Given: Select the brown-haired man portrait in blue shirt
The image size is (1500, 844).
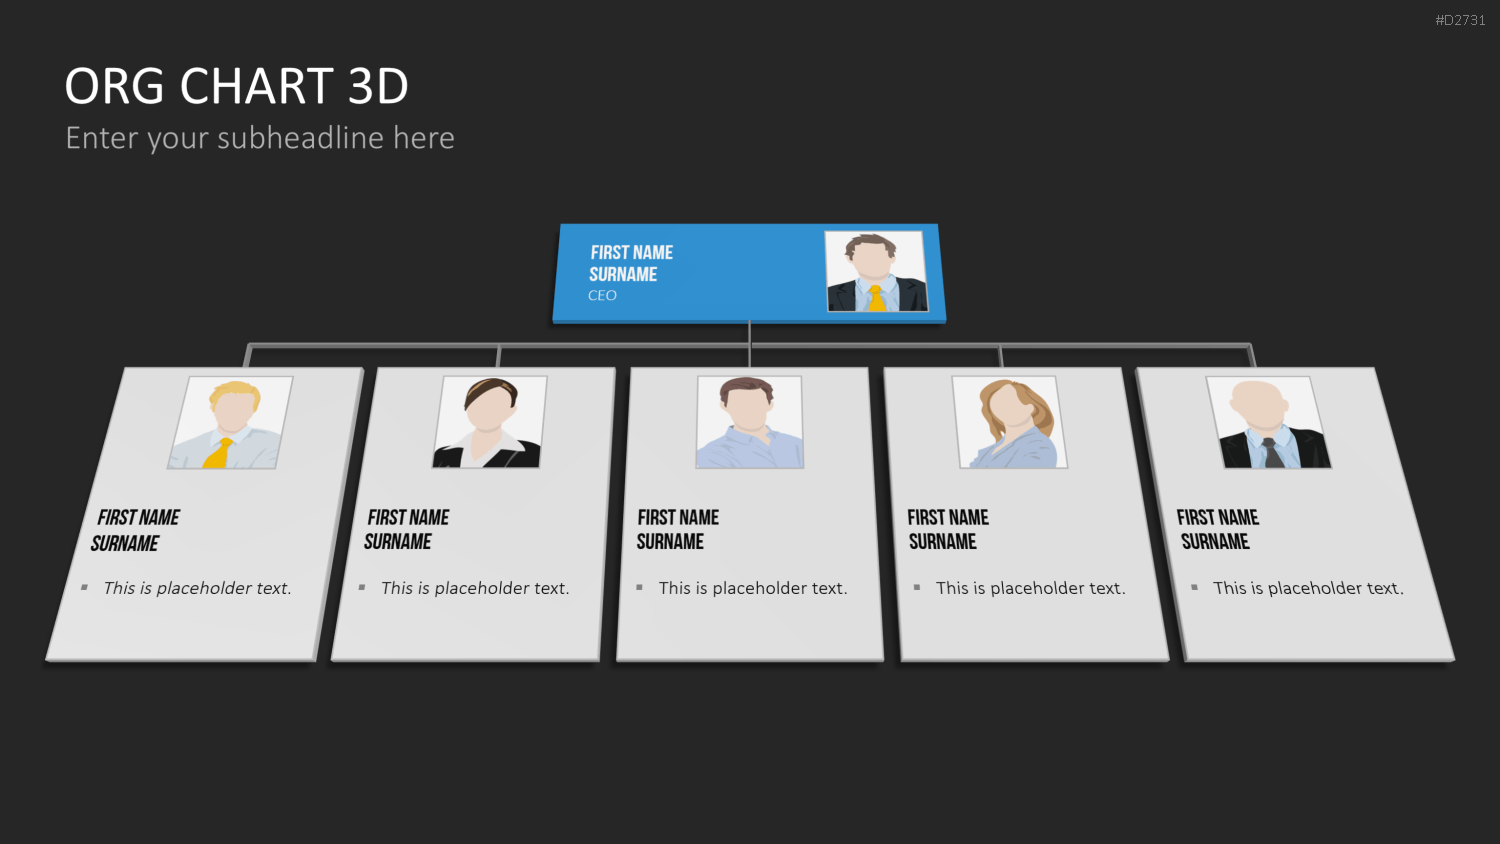Looking at the screenshot, I should (x=750, y=422).
